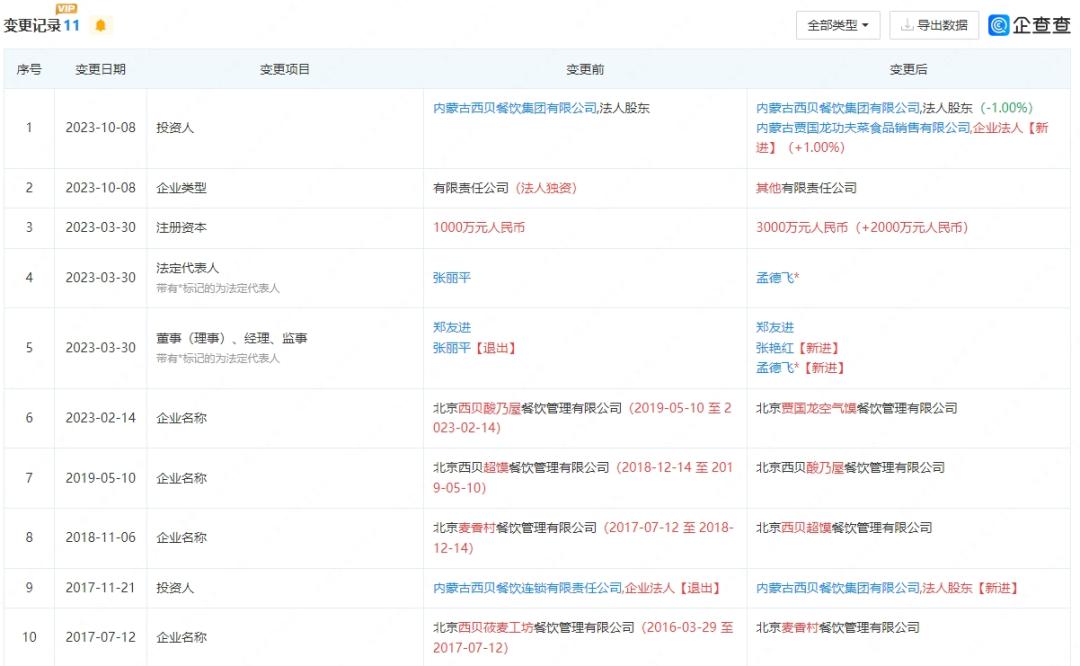Click the 变更后 column header
This screenshot has height=666, width=1080.
908,69
